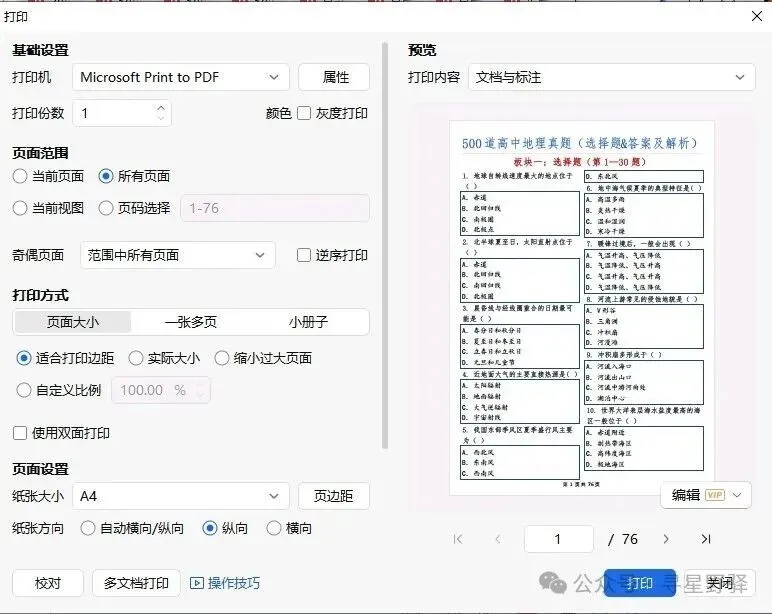The width and height of the screenshot is (772, 614).
Task: Switch to 页面大小 tab
Action: (73, 322)
